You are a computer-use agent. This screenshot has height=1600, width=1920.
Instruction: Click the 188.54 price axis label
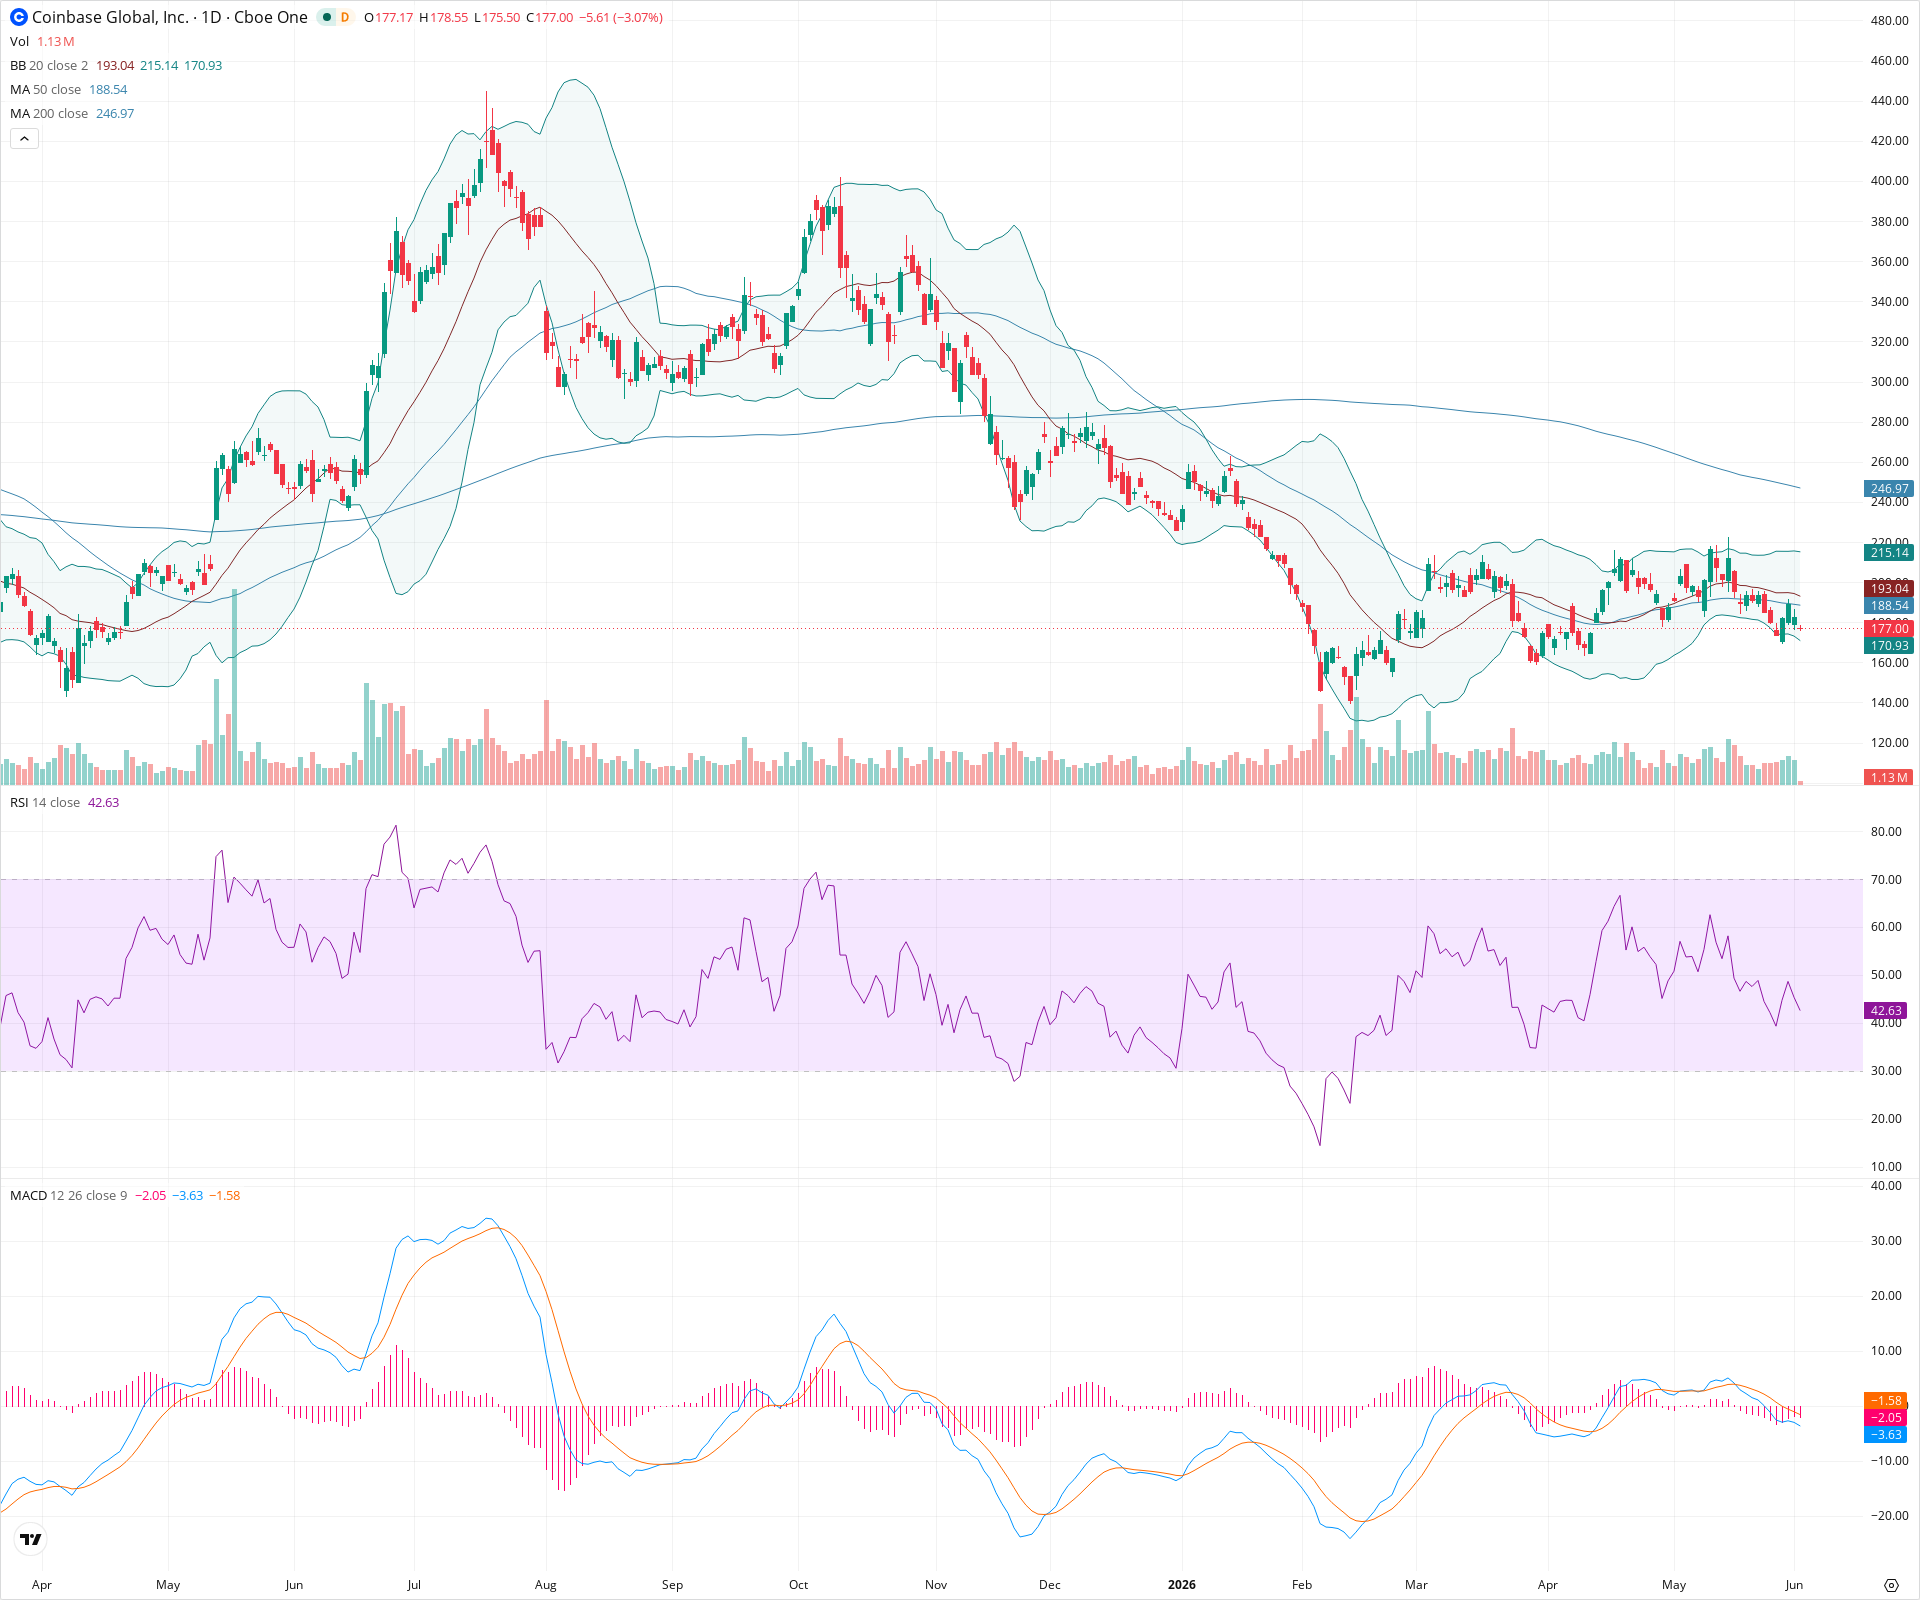click(x=1889, y=605)
